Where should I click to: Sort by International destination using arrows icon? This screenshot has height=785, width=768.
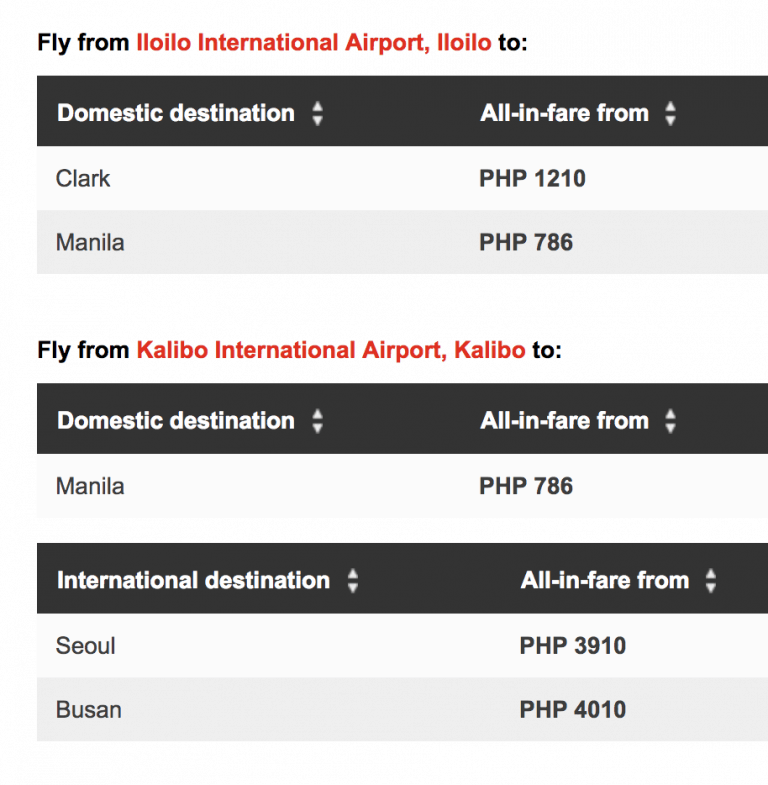click(352, 581)
